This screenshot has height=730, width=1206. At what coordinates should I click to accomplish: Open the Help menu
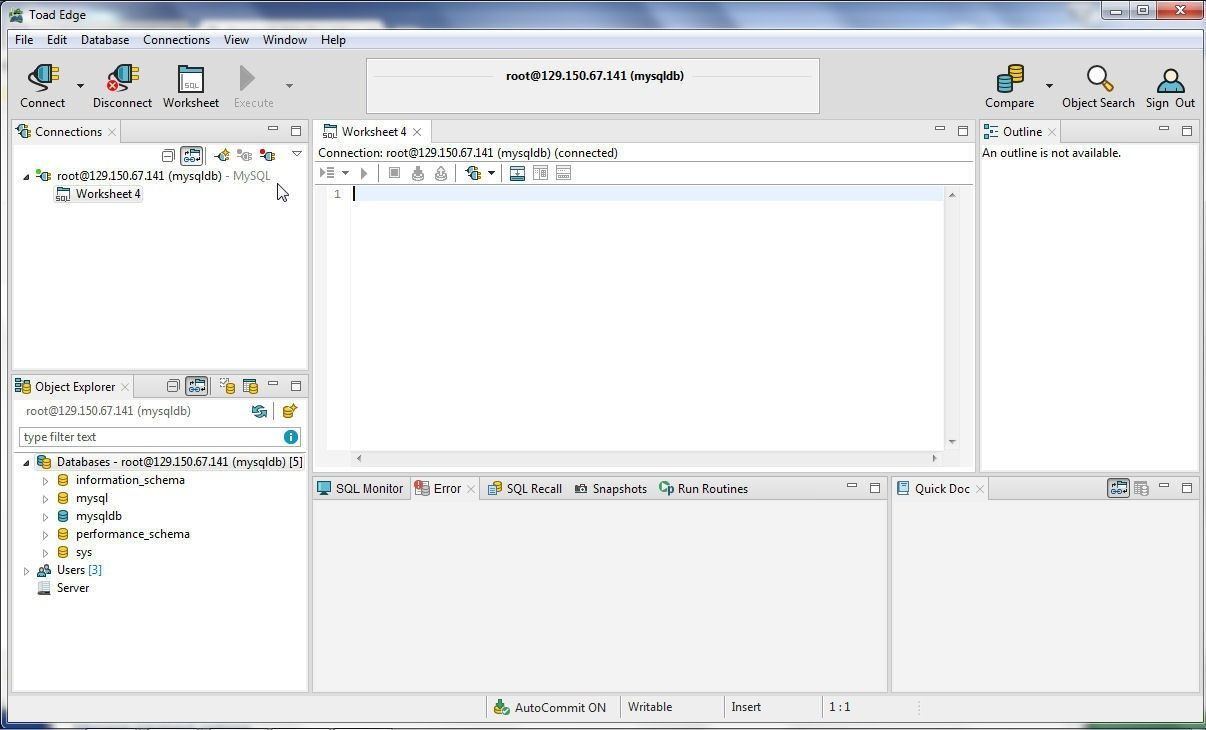(333, 40)
